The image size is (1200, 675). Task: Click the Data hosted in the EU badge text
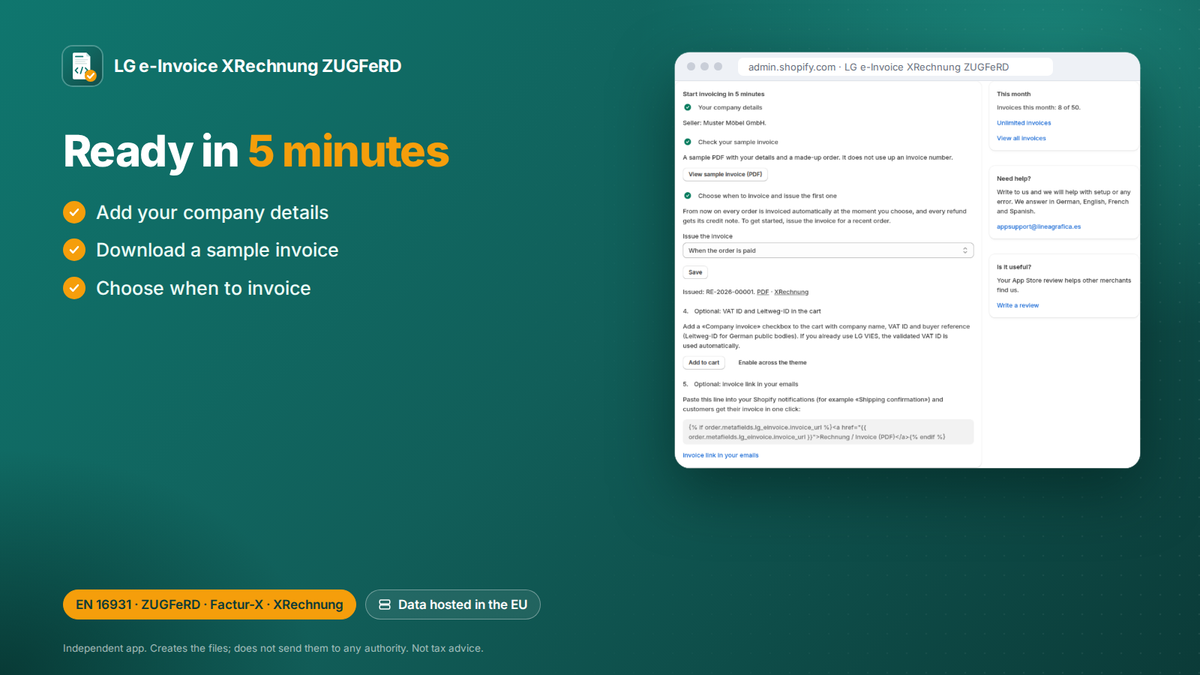pyautogui.click(x=461, y=605)
